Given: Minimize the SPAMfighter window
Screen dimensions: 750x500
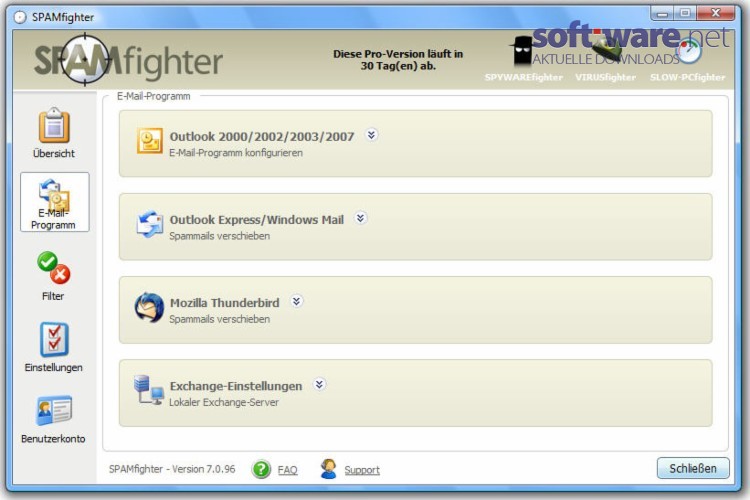Looking at the screenshot, I should pos(662,13).
